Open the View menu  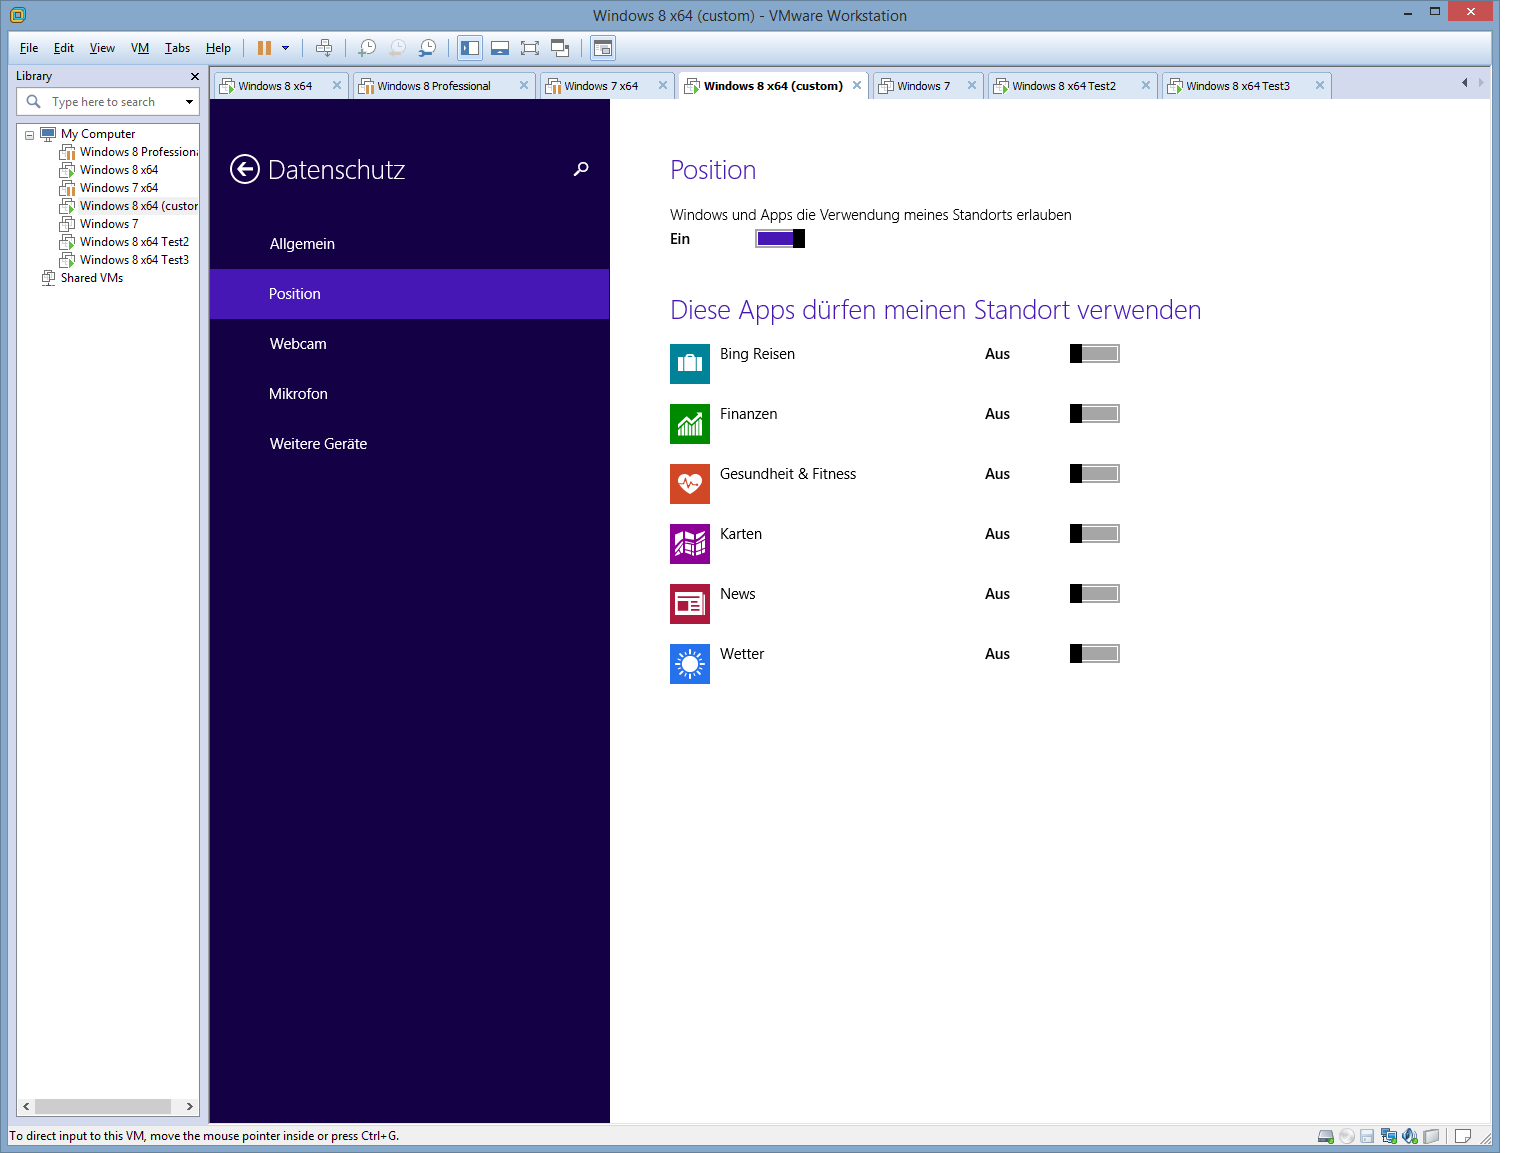(102, 48)
